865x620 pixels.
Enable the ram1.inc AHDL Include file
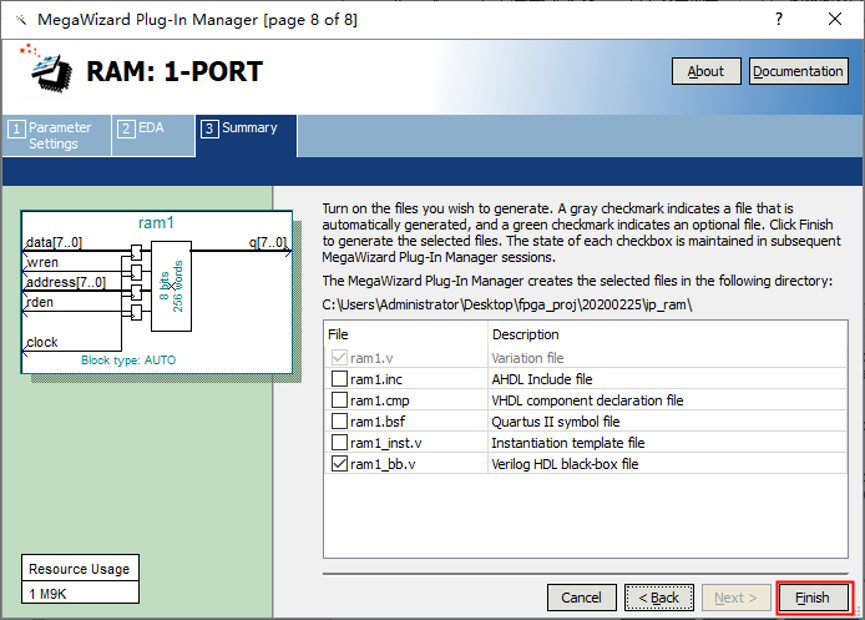click(x=340, y=379)
